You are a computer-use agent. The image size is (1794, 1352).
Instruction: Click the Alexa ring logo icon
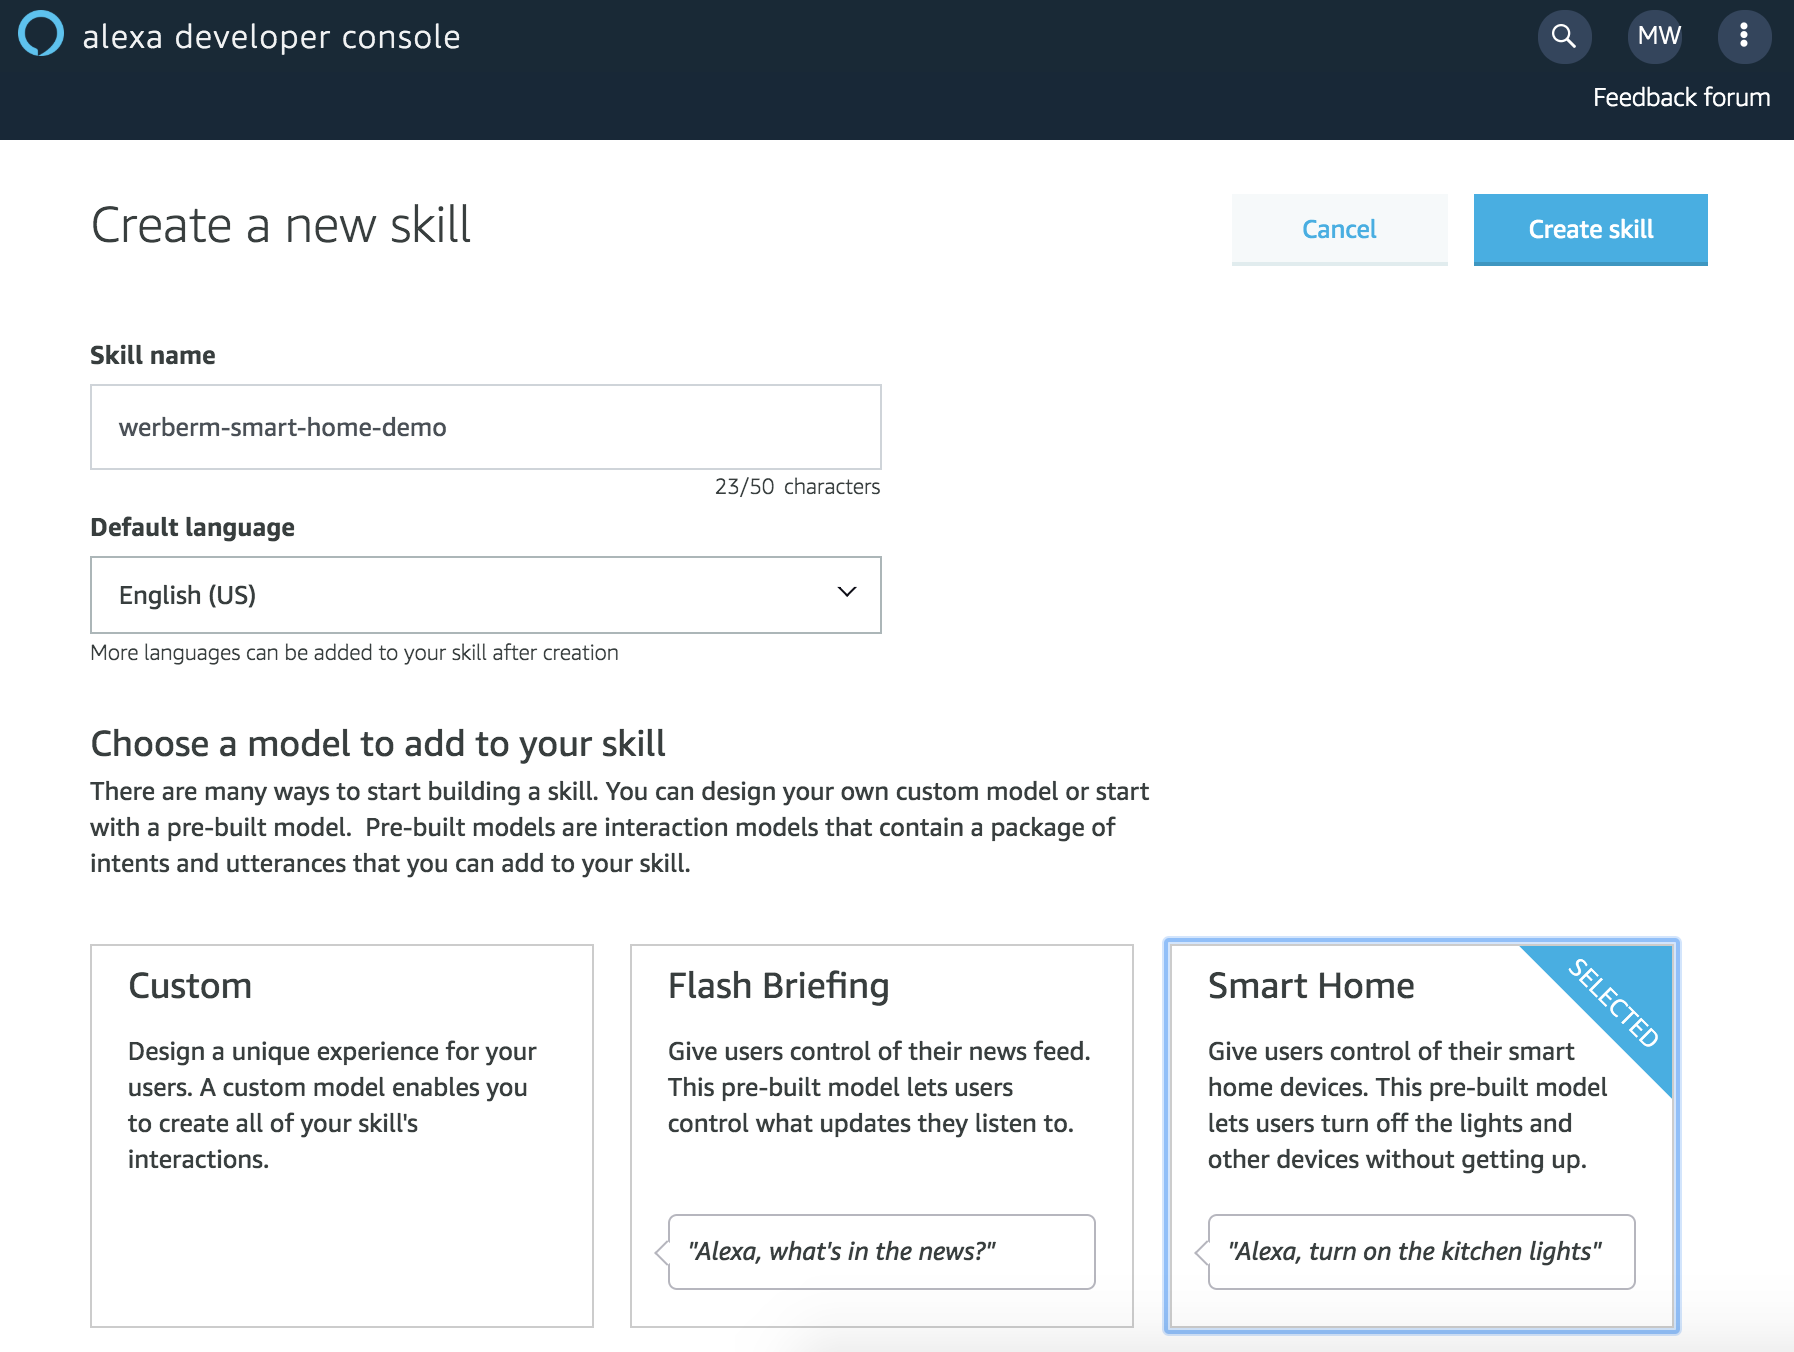41,34
